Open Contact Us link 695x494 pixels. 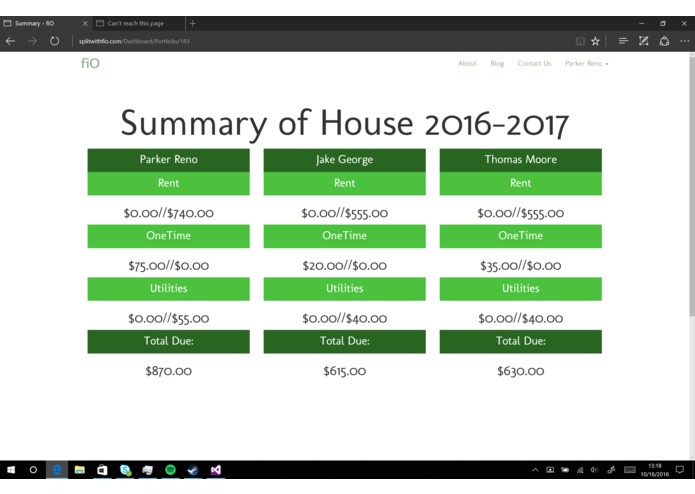pyautogui.click(x=534, y=63)
